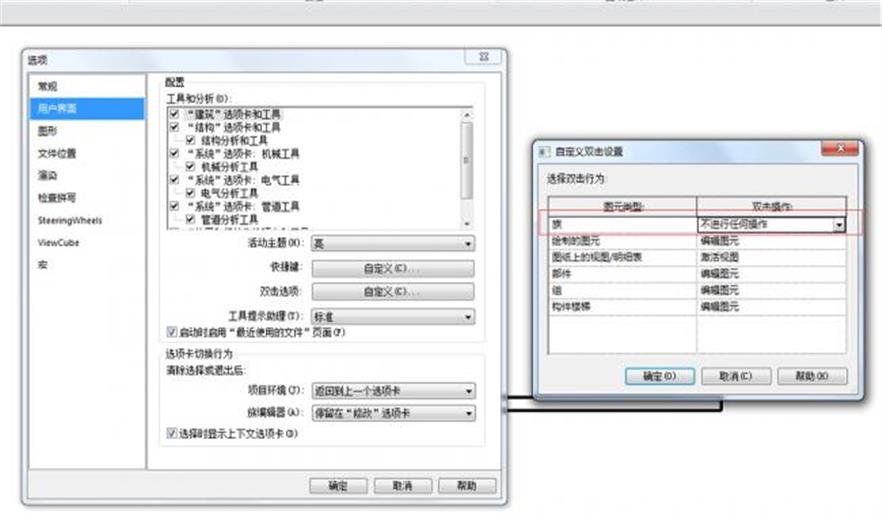Close the 自定义双击设置 dialog with X
Screen dimensions: 882x526
840,150
